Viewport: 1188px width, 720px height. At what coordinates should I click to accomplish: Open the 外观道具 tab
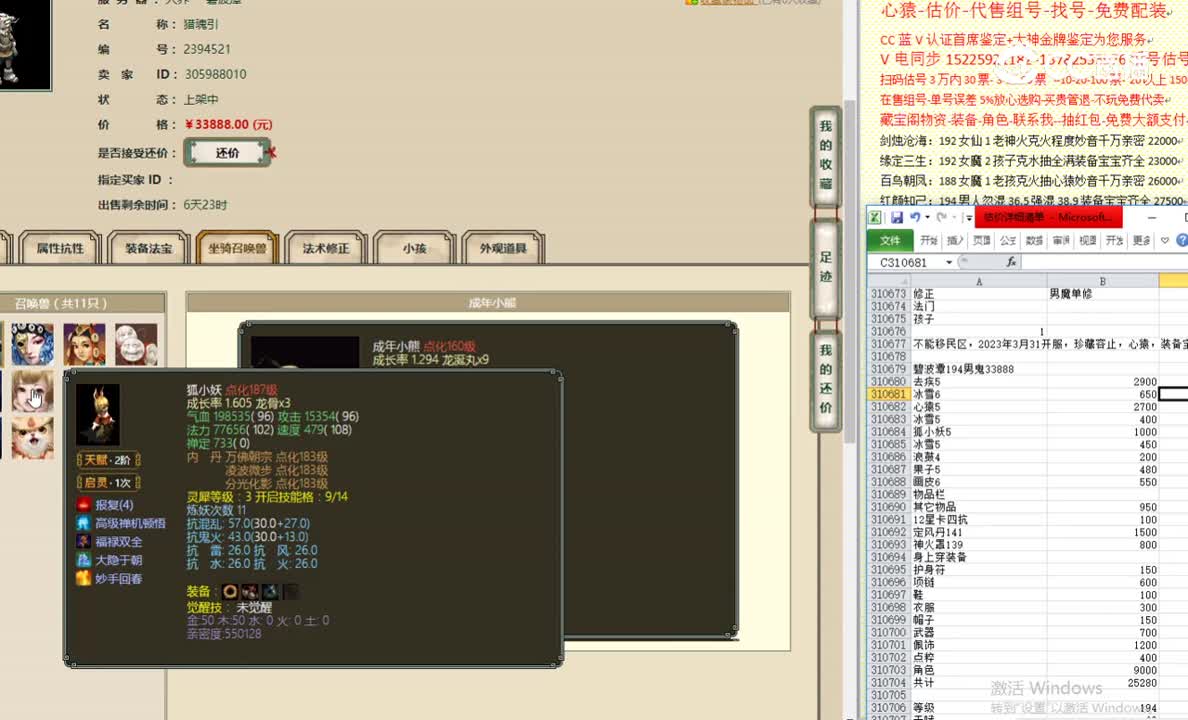[x=503, y=249]
